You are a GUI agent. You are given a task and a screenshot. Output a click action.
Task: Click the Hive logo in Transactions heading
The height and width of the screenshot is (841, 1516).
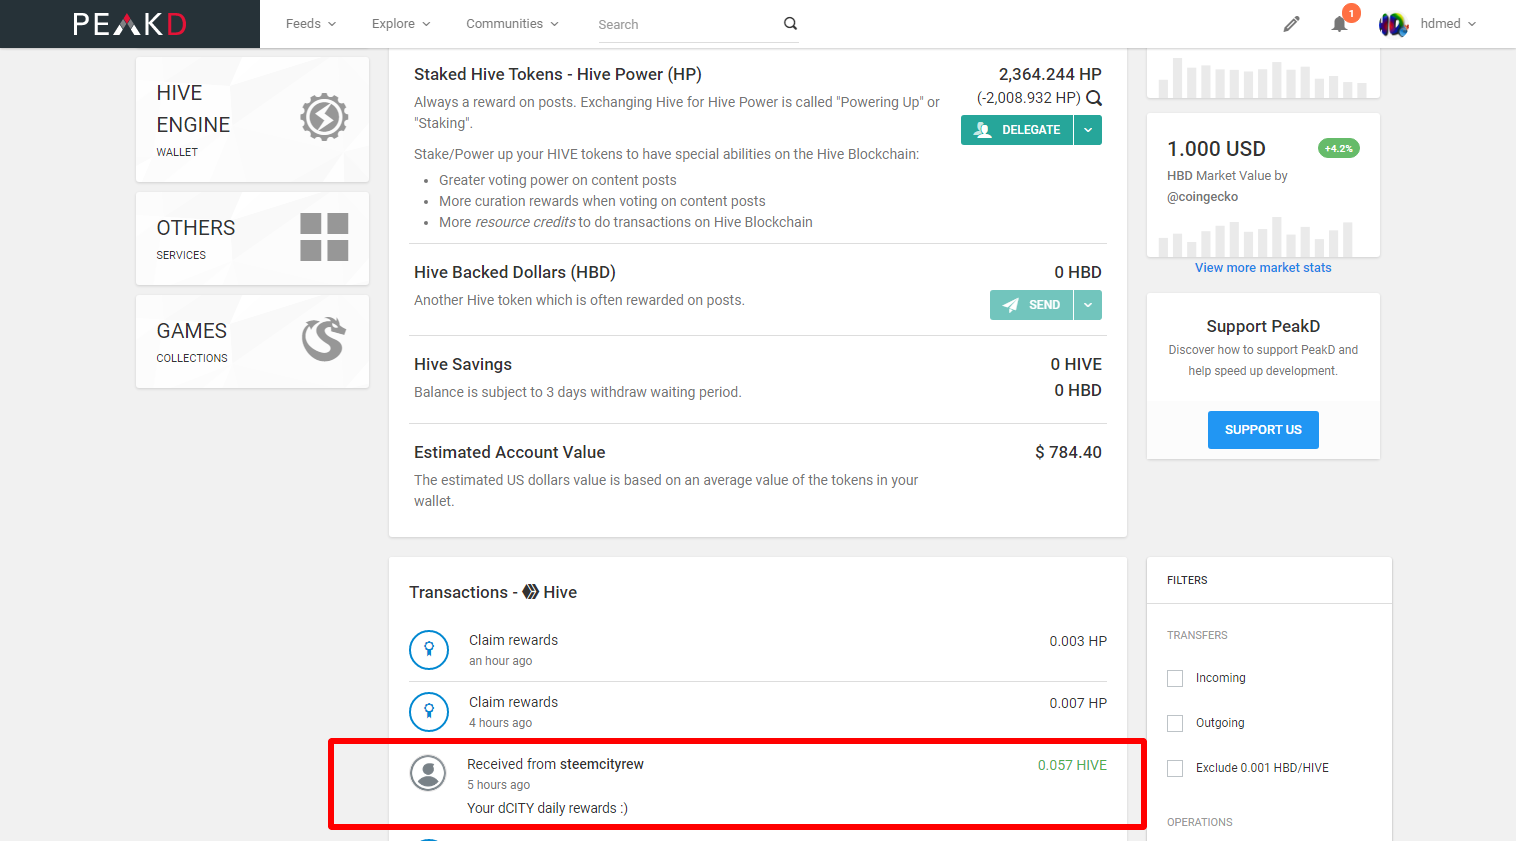tap(531, 592)
